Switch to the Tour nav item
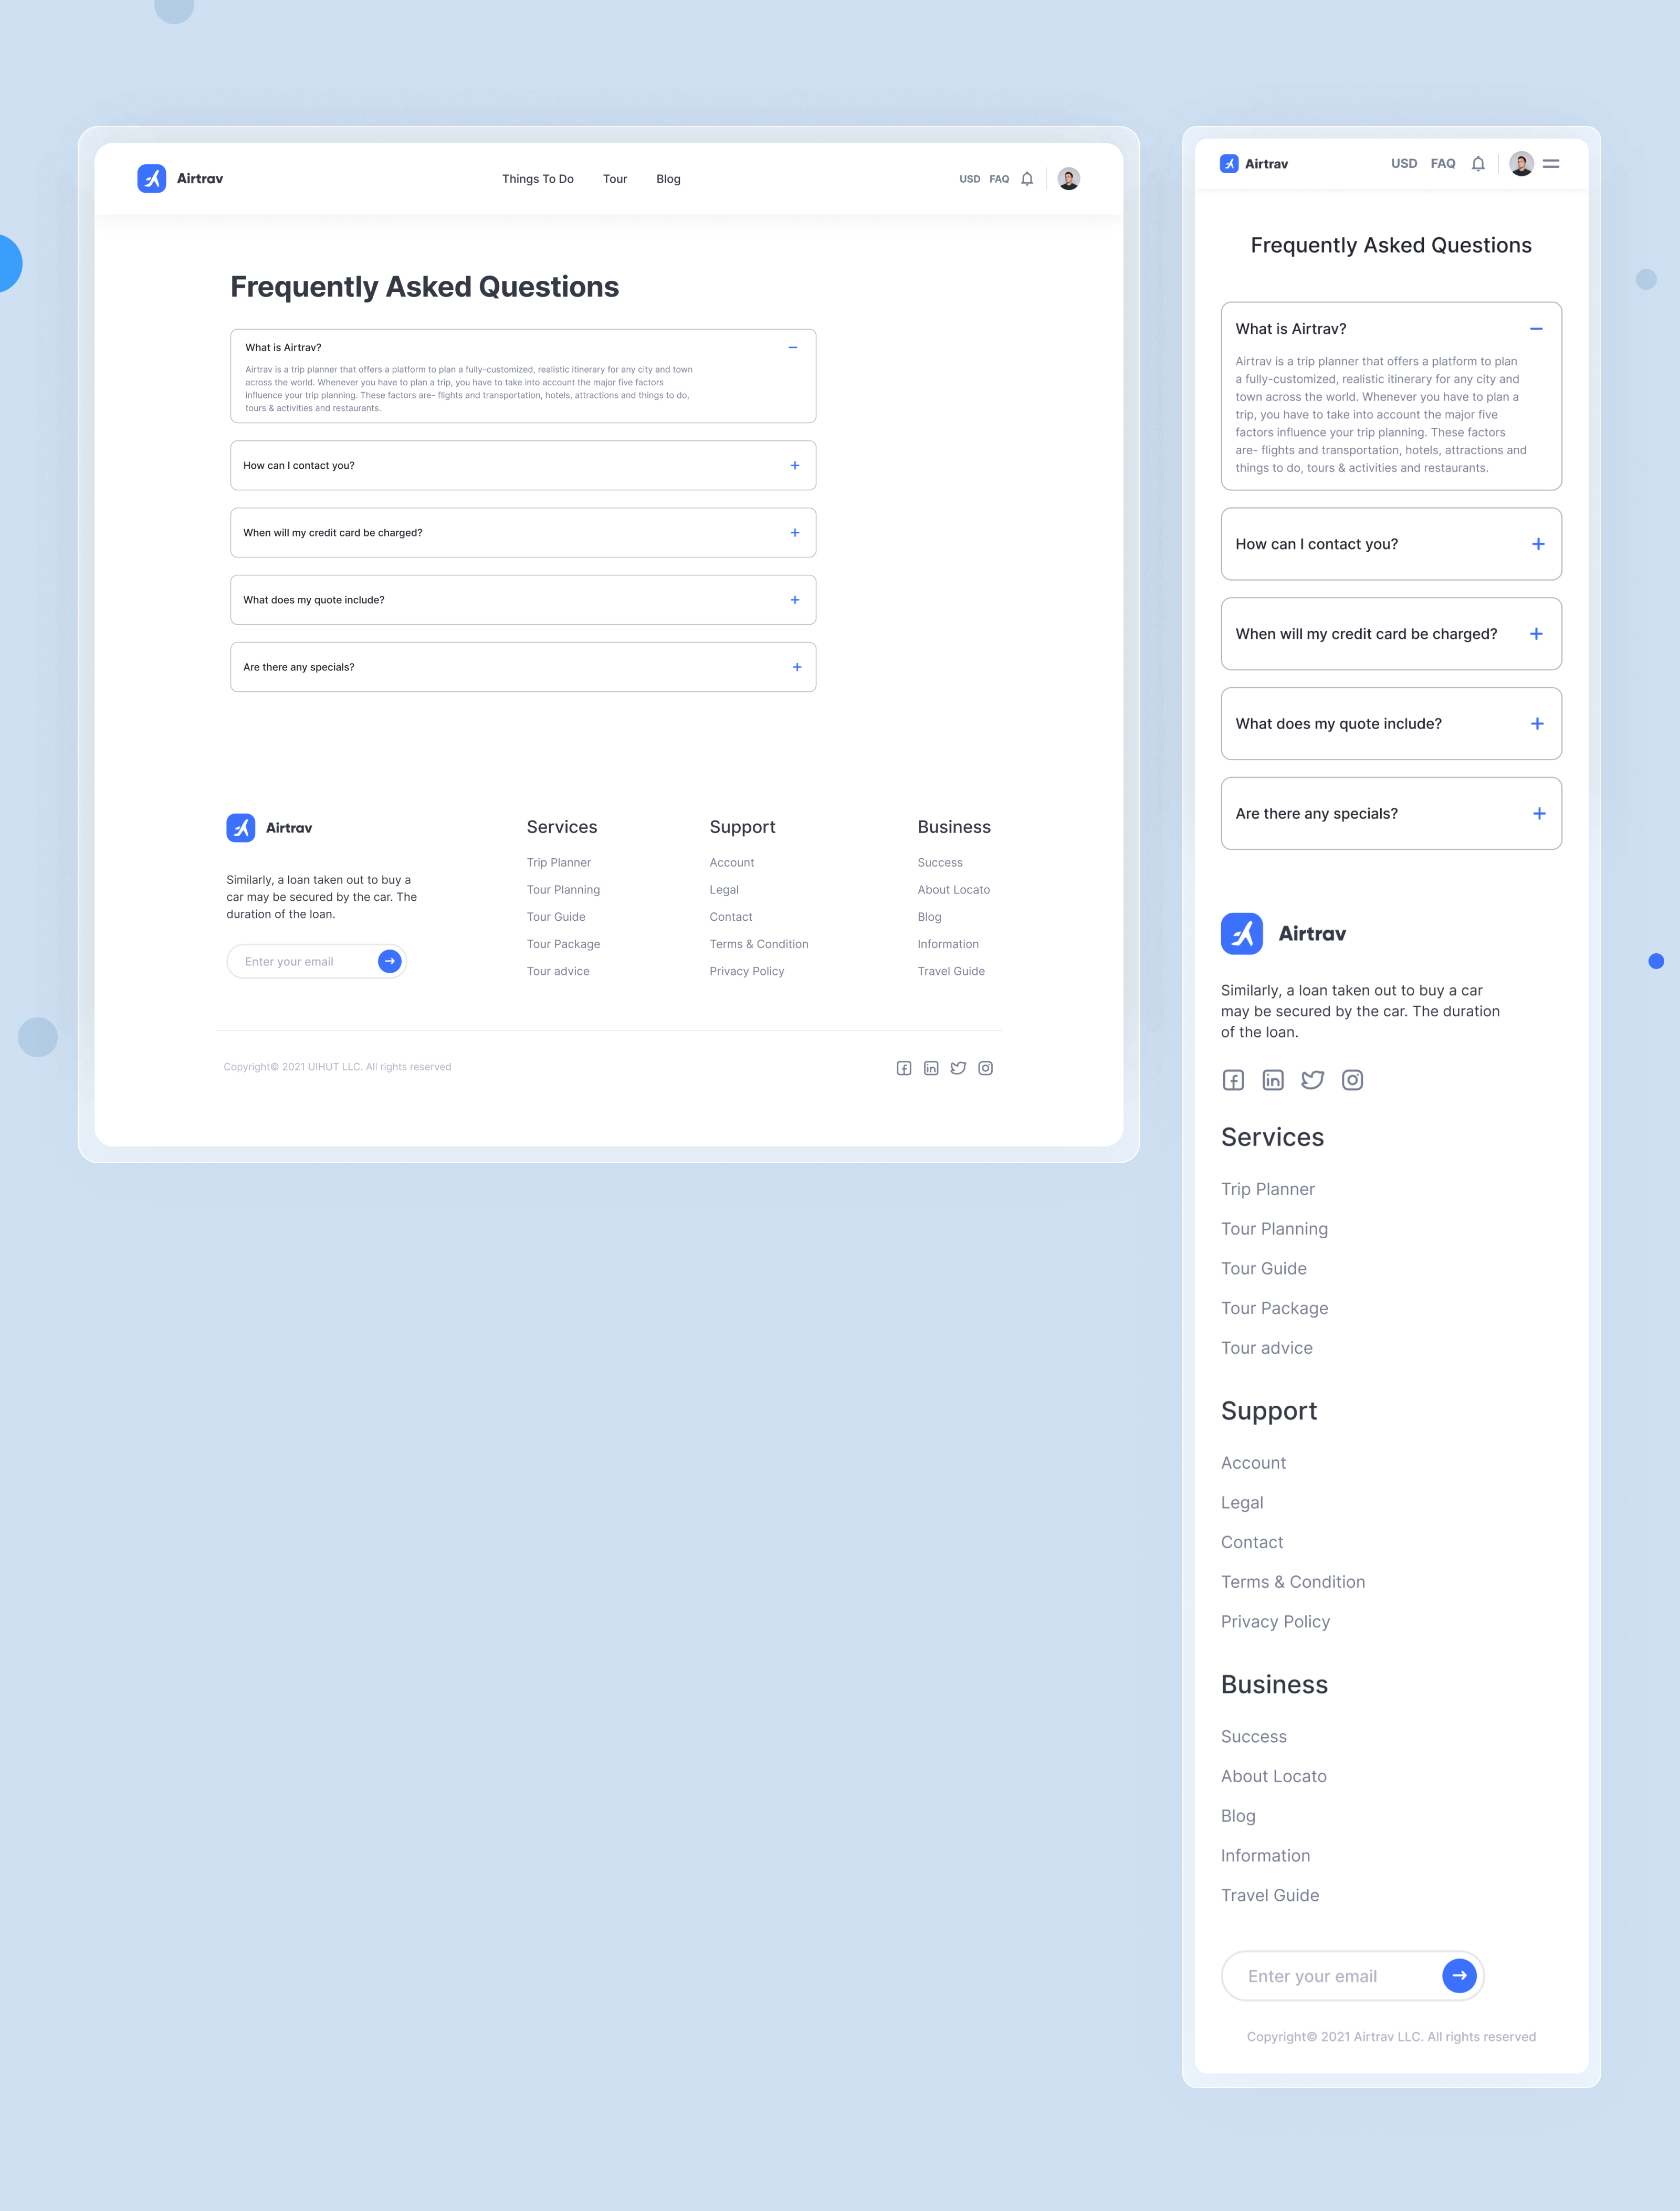Viewport: 1680px width, 2211px height. coord(615,178)
